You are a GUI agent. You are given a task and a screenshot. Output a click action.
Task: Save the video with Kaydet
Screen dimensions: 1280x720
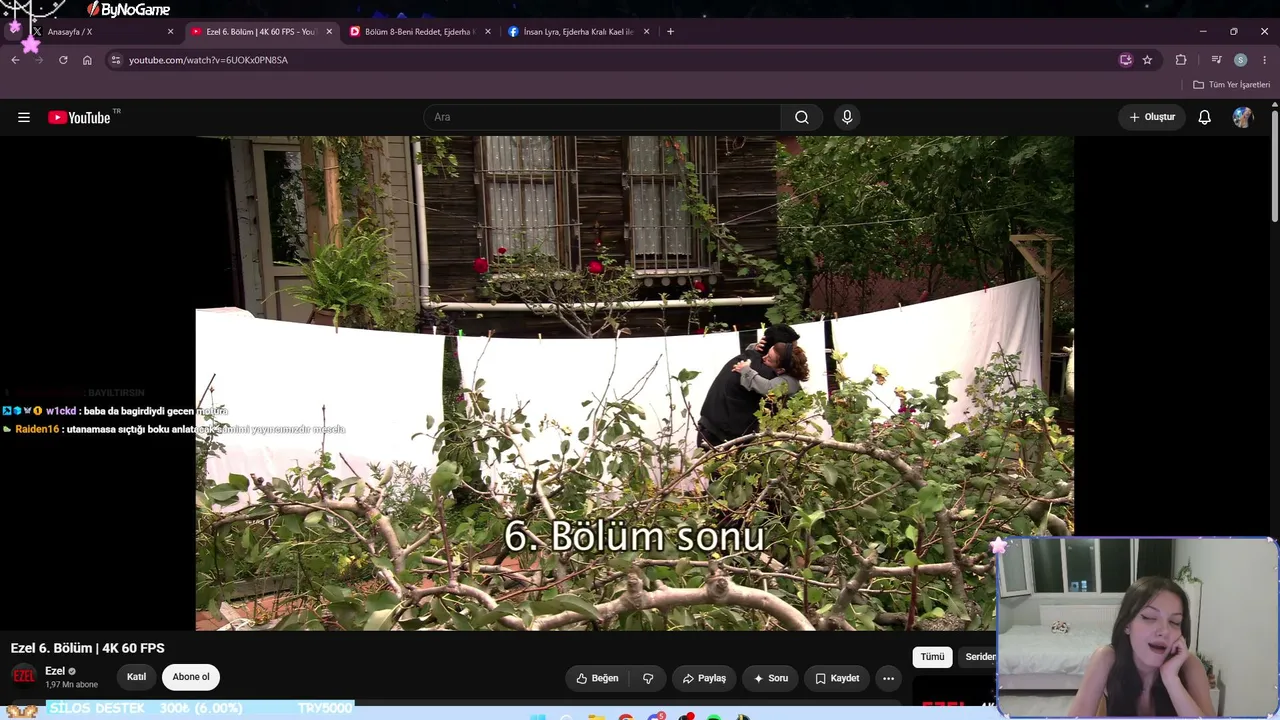pyautogui.click(x=837, y=678)
